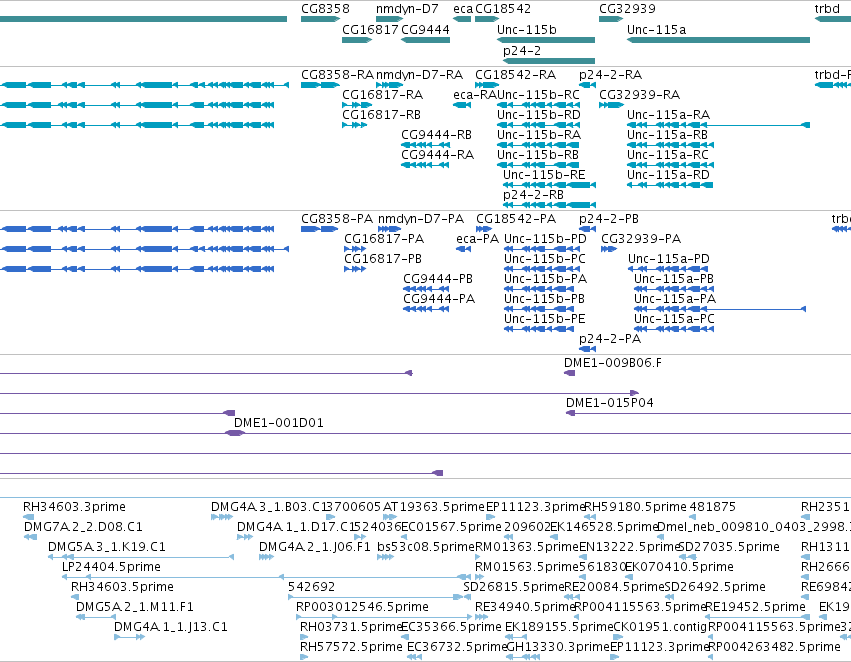The height and width of the screenshot is (662, 851).
Task: Open clone DME1-009B06.F
Action: [613, 363]
